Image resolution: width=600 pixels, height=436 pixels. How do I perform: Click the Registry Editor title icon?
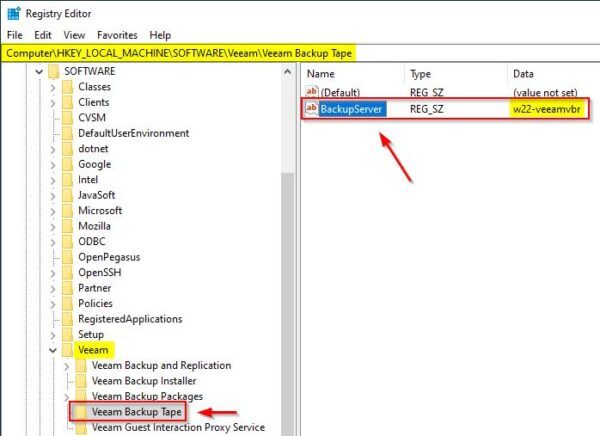click(x=14, y=13)
